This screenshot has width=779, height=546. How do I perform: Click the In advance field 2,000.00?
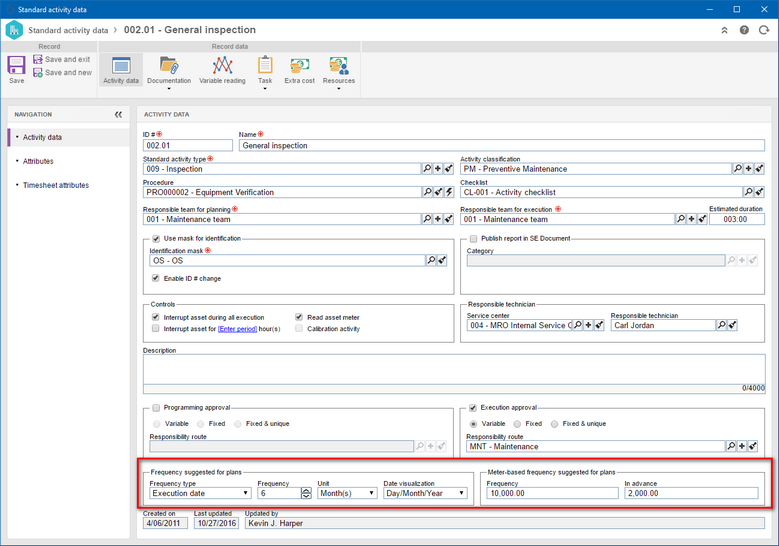[x=692, y=493]
